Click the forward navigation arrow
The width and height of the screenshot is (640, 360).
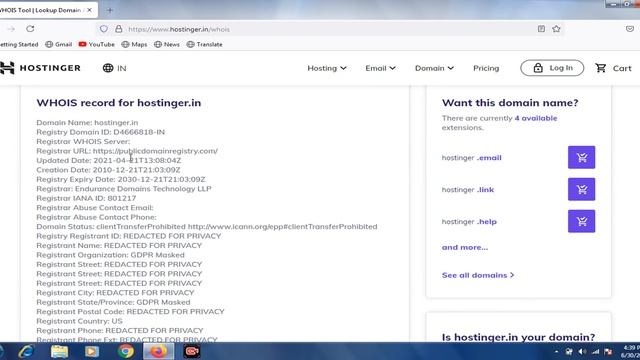[x=11, y=29]
